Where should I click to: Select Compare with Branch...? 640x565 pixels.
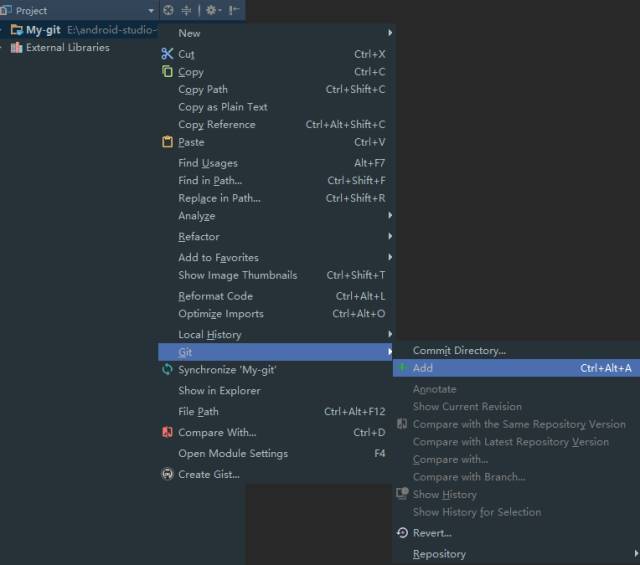(516, 477)
